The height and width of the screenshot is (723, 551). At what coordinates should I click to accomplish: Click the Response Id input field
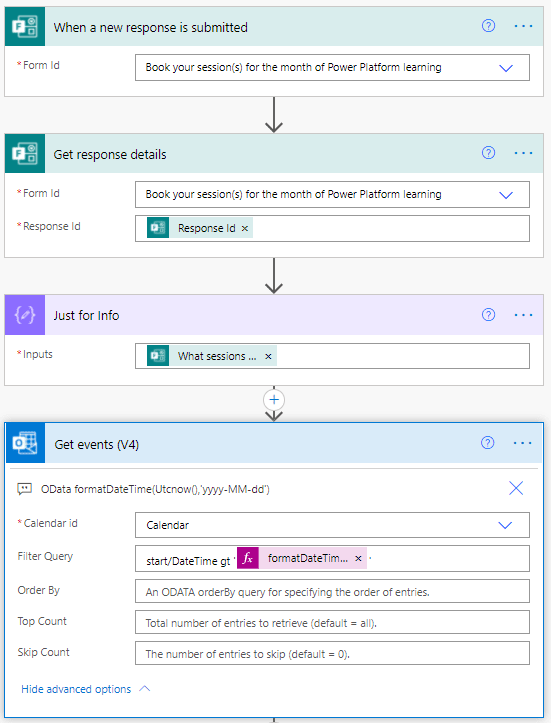coord(332,228)
